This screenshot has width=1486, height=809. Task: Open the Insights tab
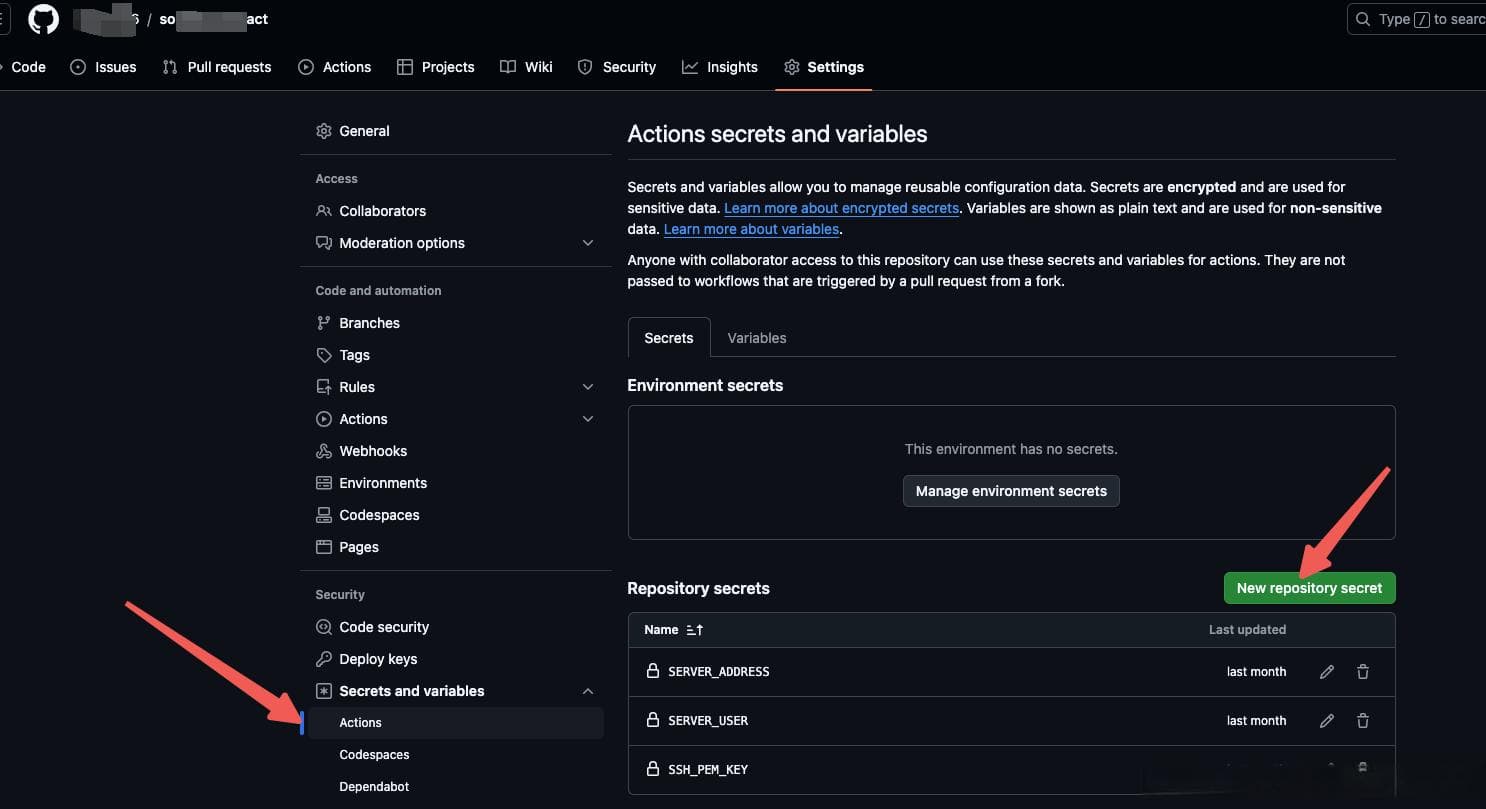click(720, 67)
